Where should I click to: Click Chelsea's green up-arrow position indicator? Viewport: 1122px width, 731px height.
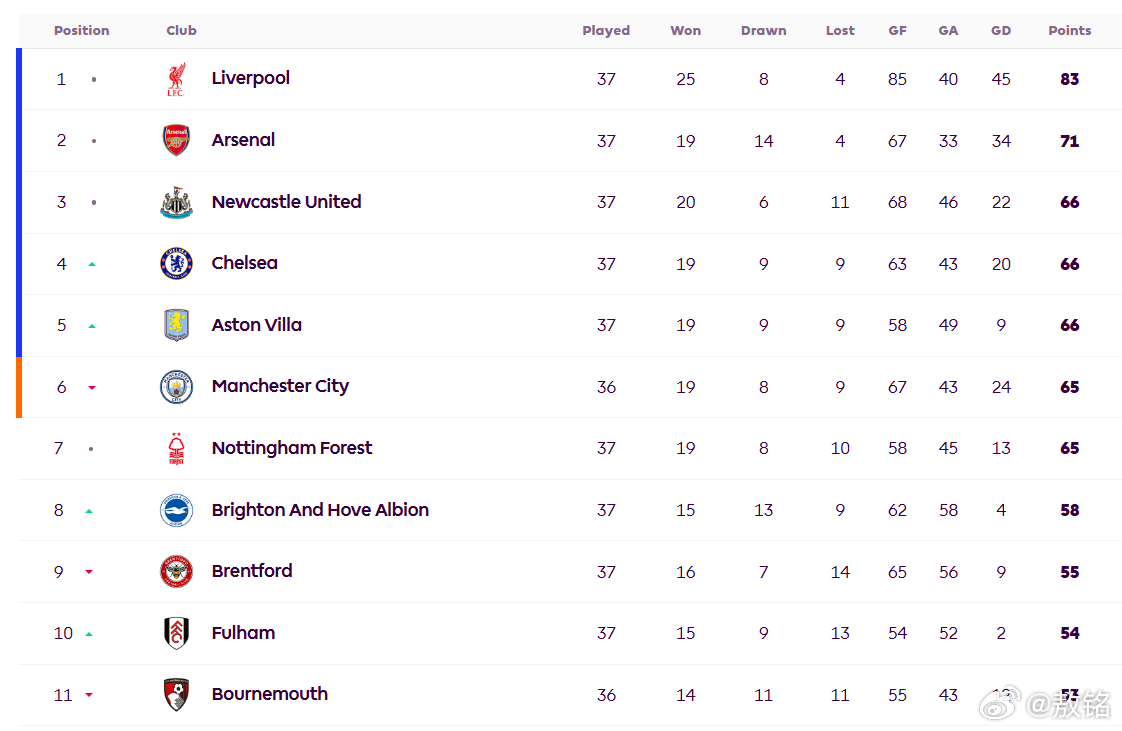(92, 265)
